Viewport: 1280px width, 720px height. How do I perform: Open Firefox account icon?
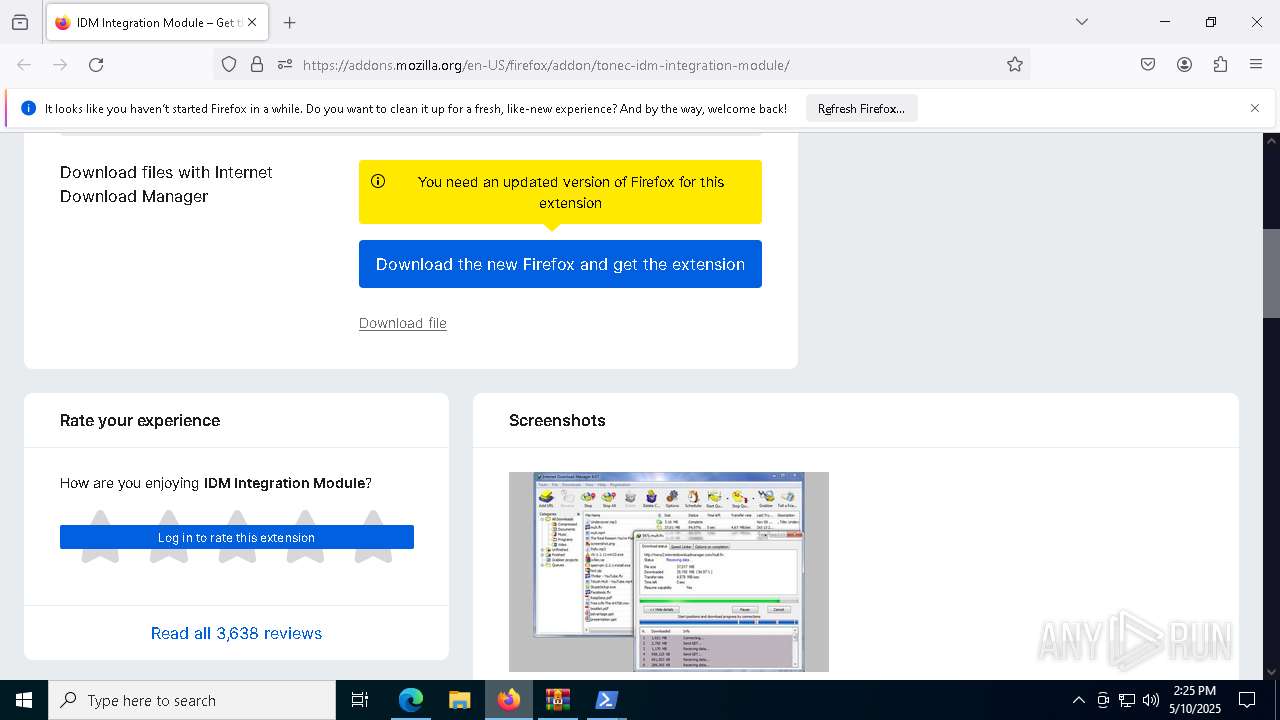[x=1184, y=65]
